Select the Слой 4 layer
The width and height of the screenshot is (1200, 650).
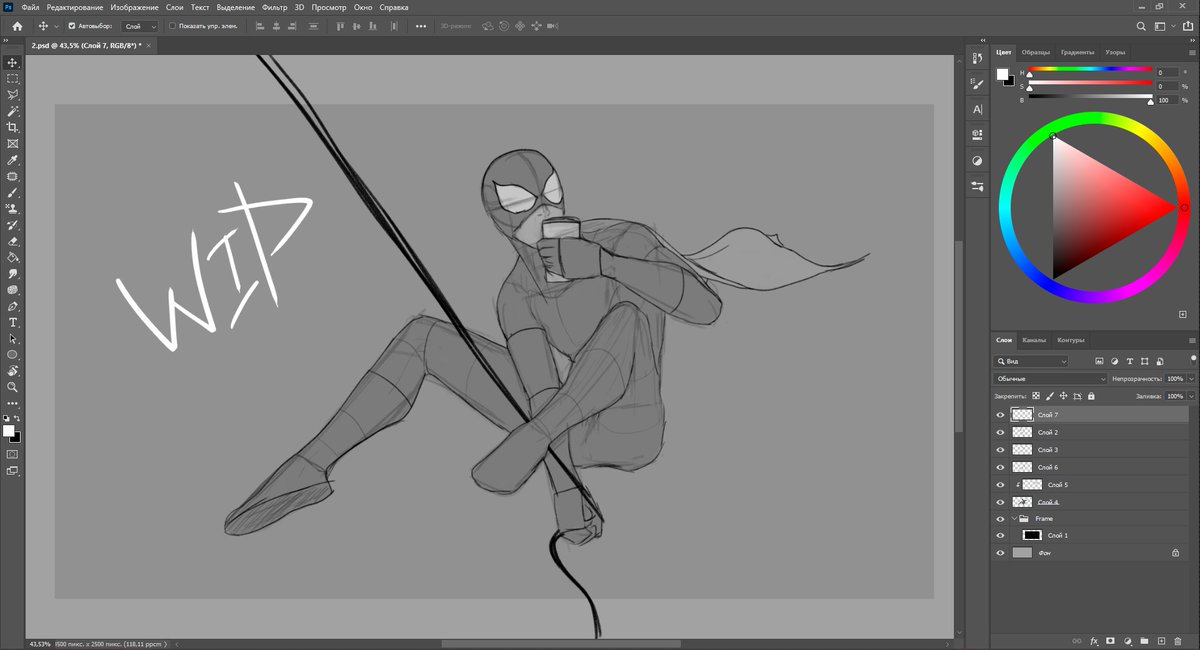point(1060,501)
